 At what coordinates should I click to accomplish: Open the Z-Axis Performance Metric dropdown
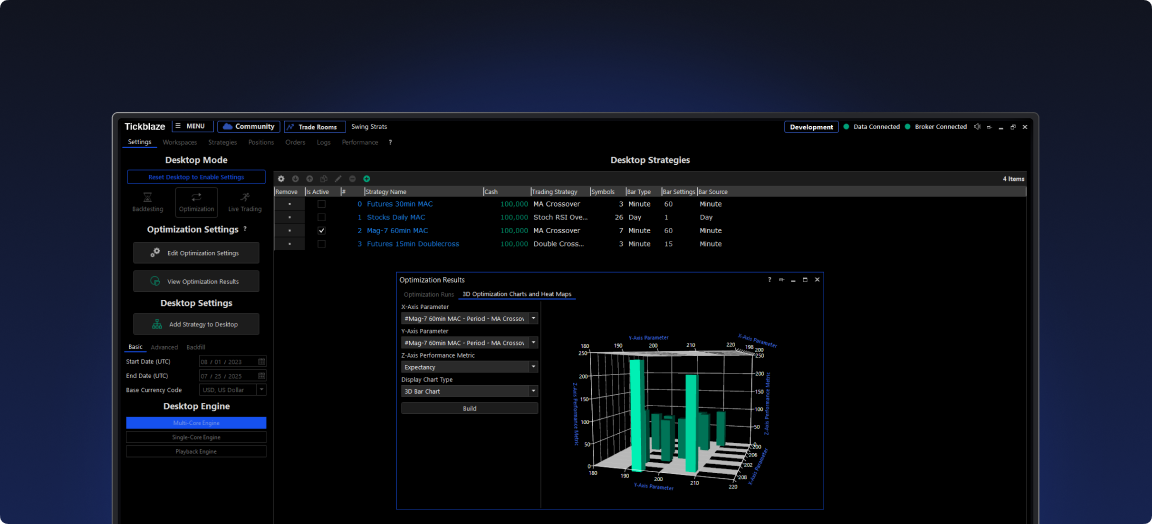[469, 367]
